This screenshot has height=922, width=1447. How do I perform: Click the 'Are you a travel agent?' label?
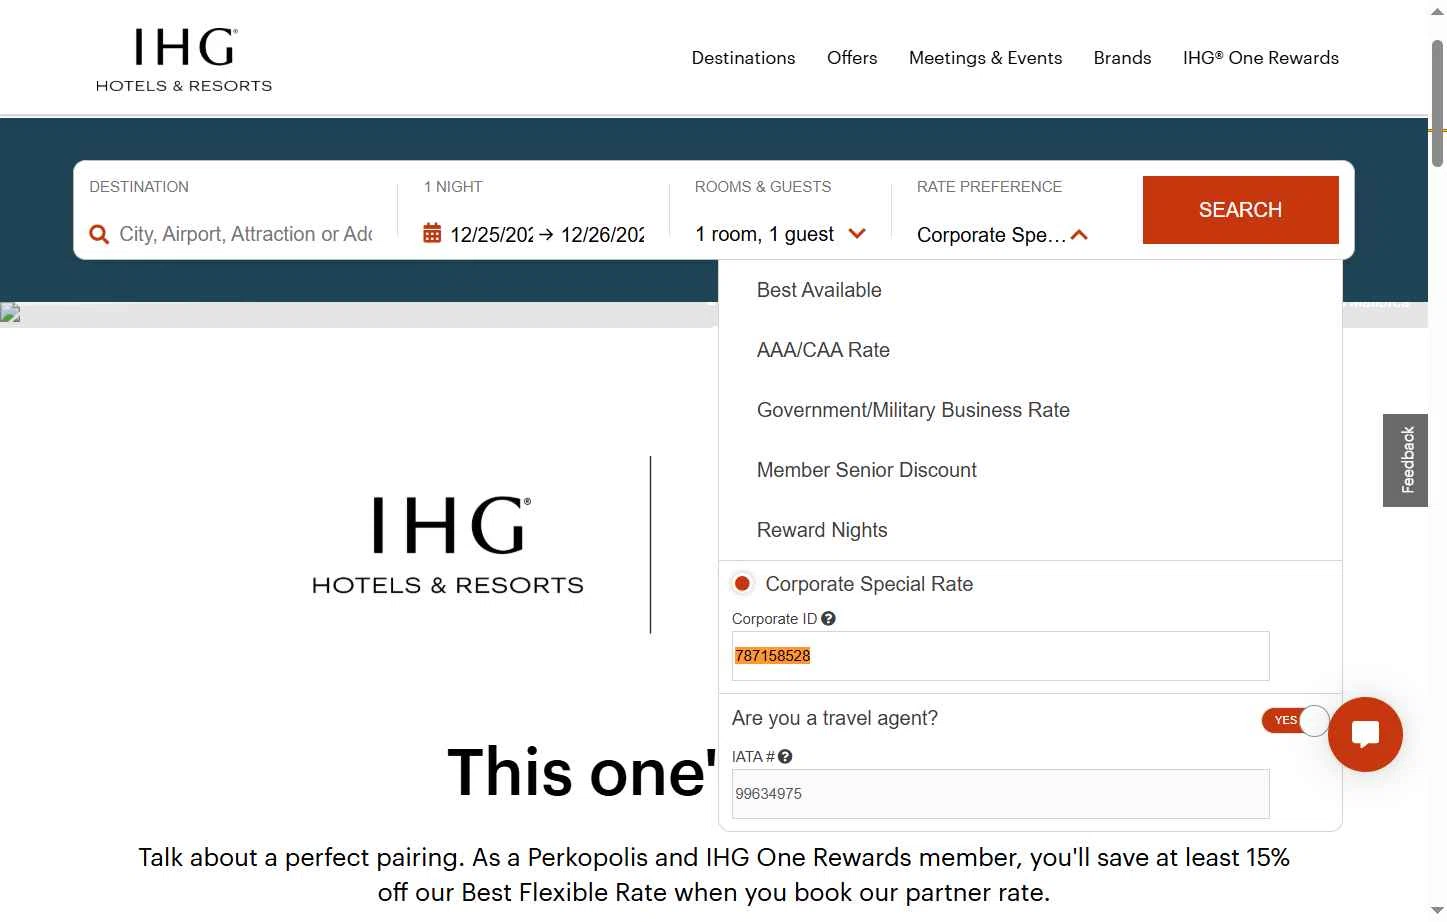click(x=835, y=718)
